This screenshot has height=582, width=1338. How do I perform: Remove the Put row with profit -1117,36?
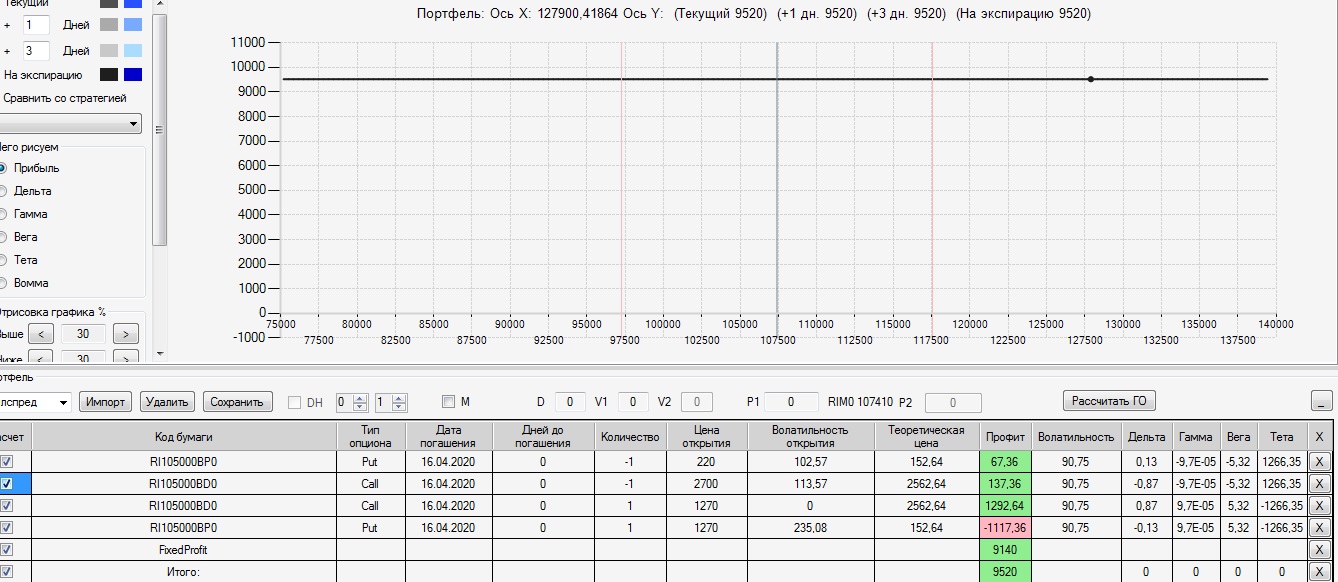click(x=1320, y=527)
